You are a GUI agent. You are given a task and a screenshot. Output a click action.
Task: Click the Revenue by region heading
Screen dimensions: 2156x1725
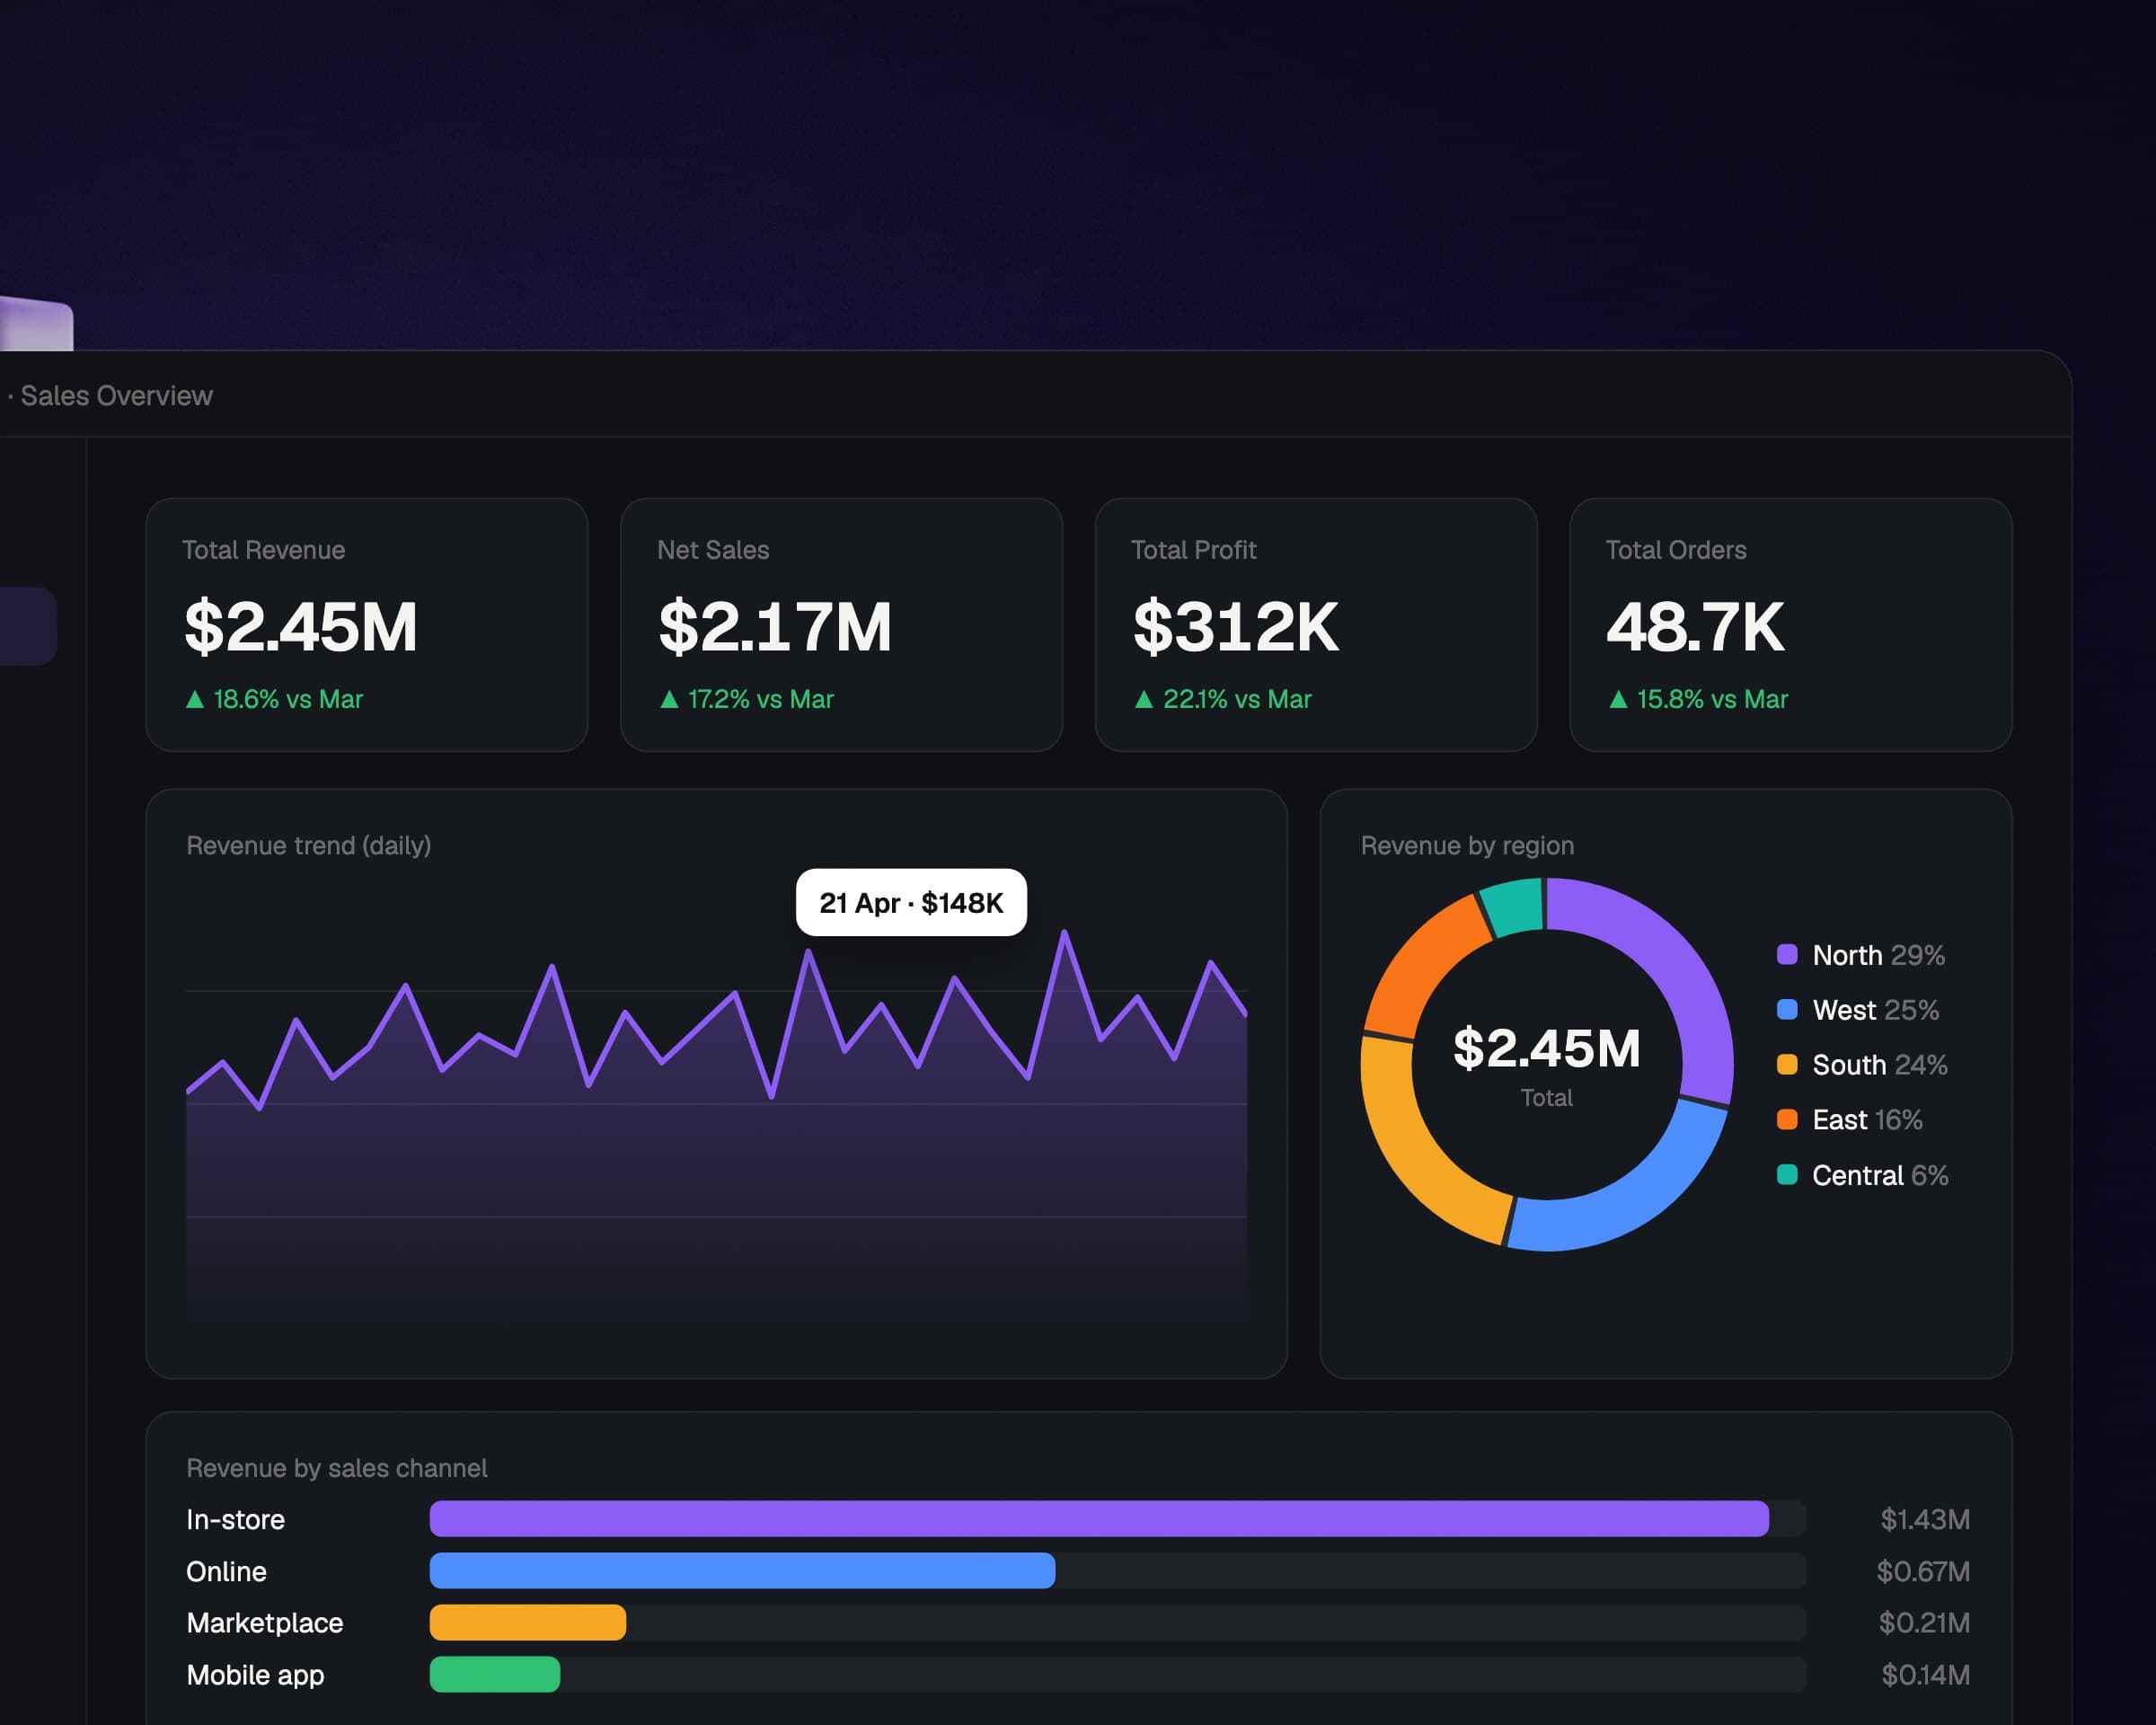click(x=1467, y=846)
